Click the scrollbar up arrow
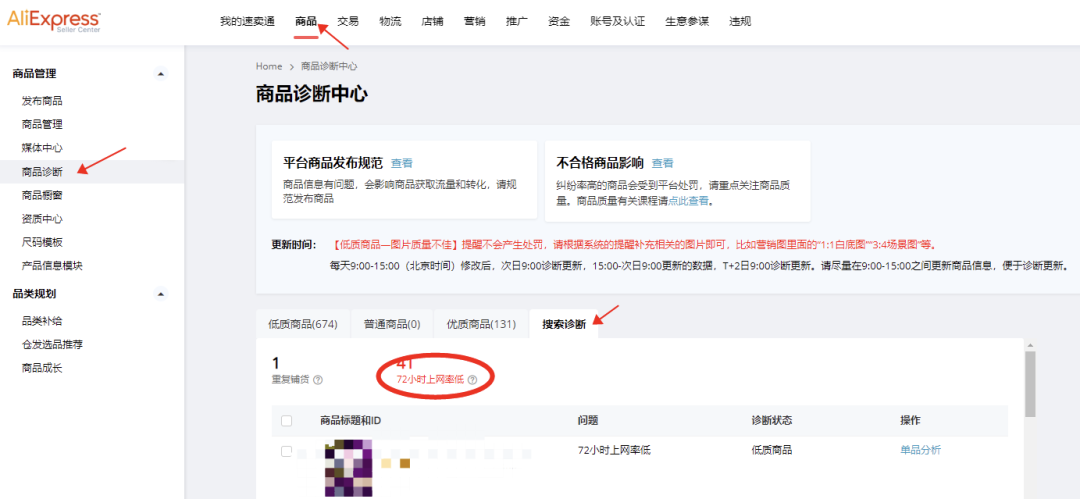Viewport: 1080px width, 499px height. click(x=1030, y=345)
